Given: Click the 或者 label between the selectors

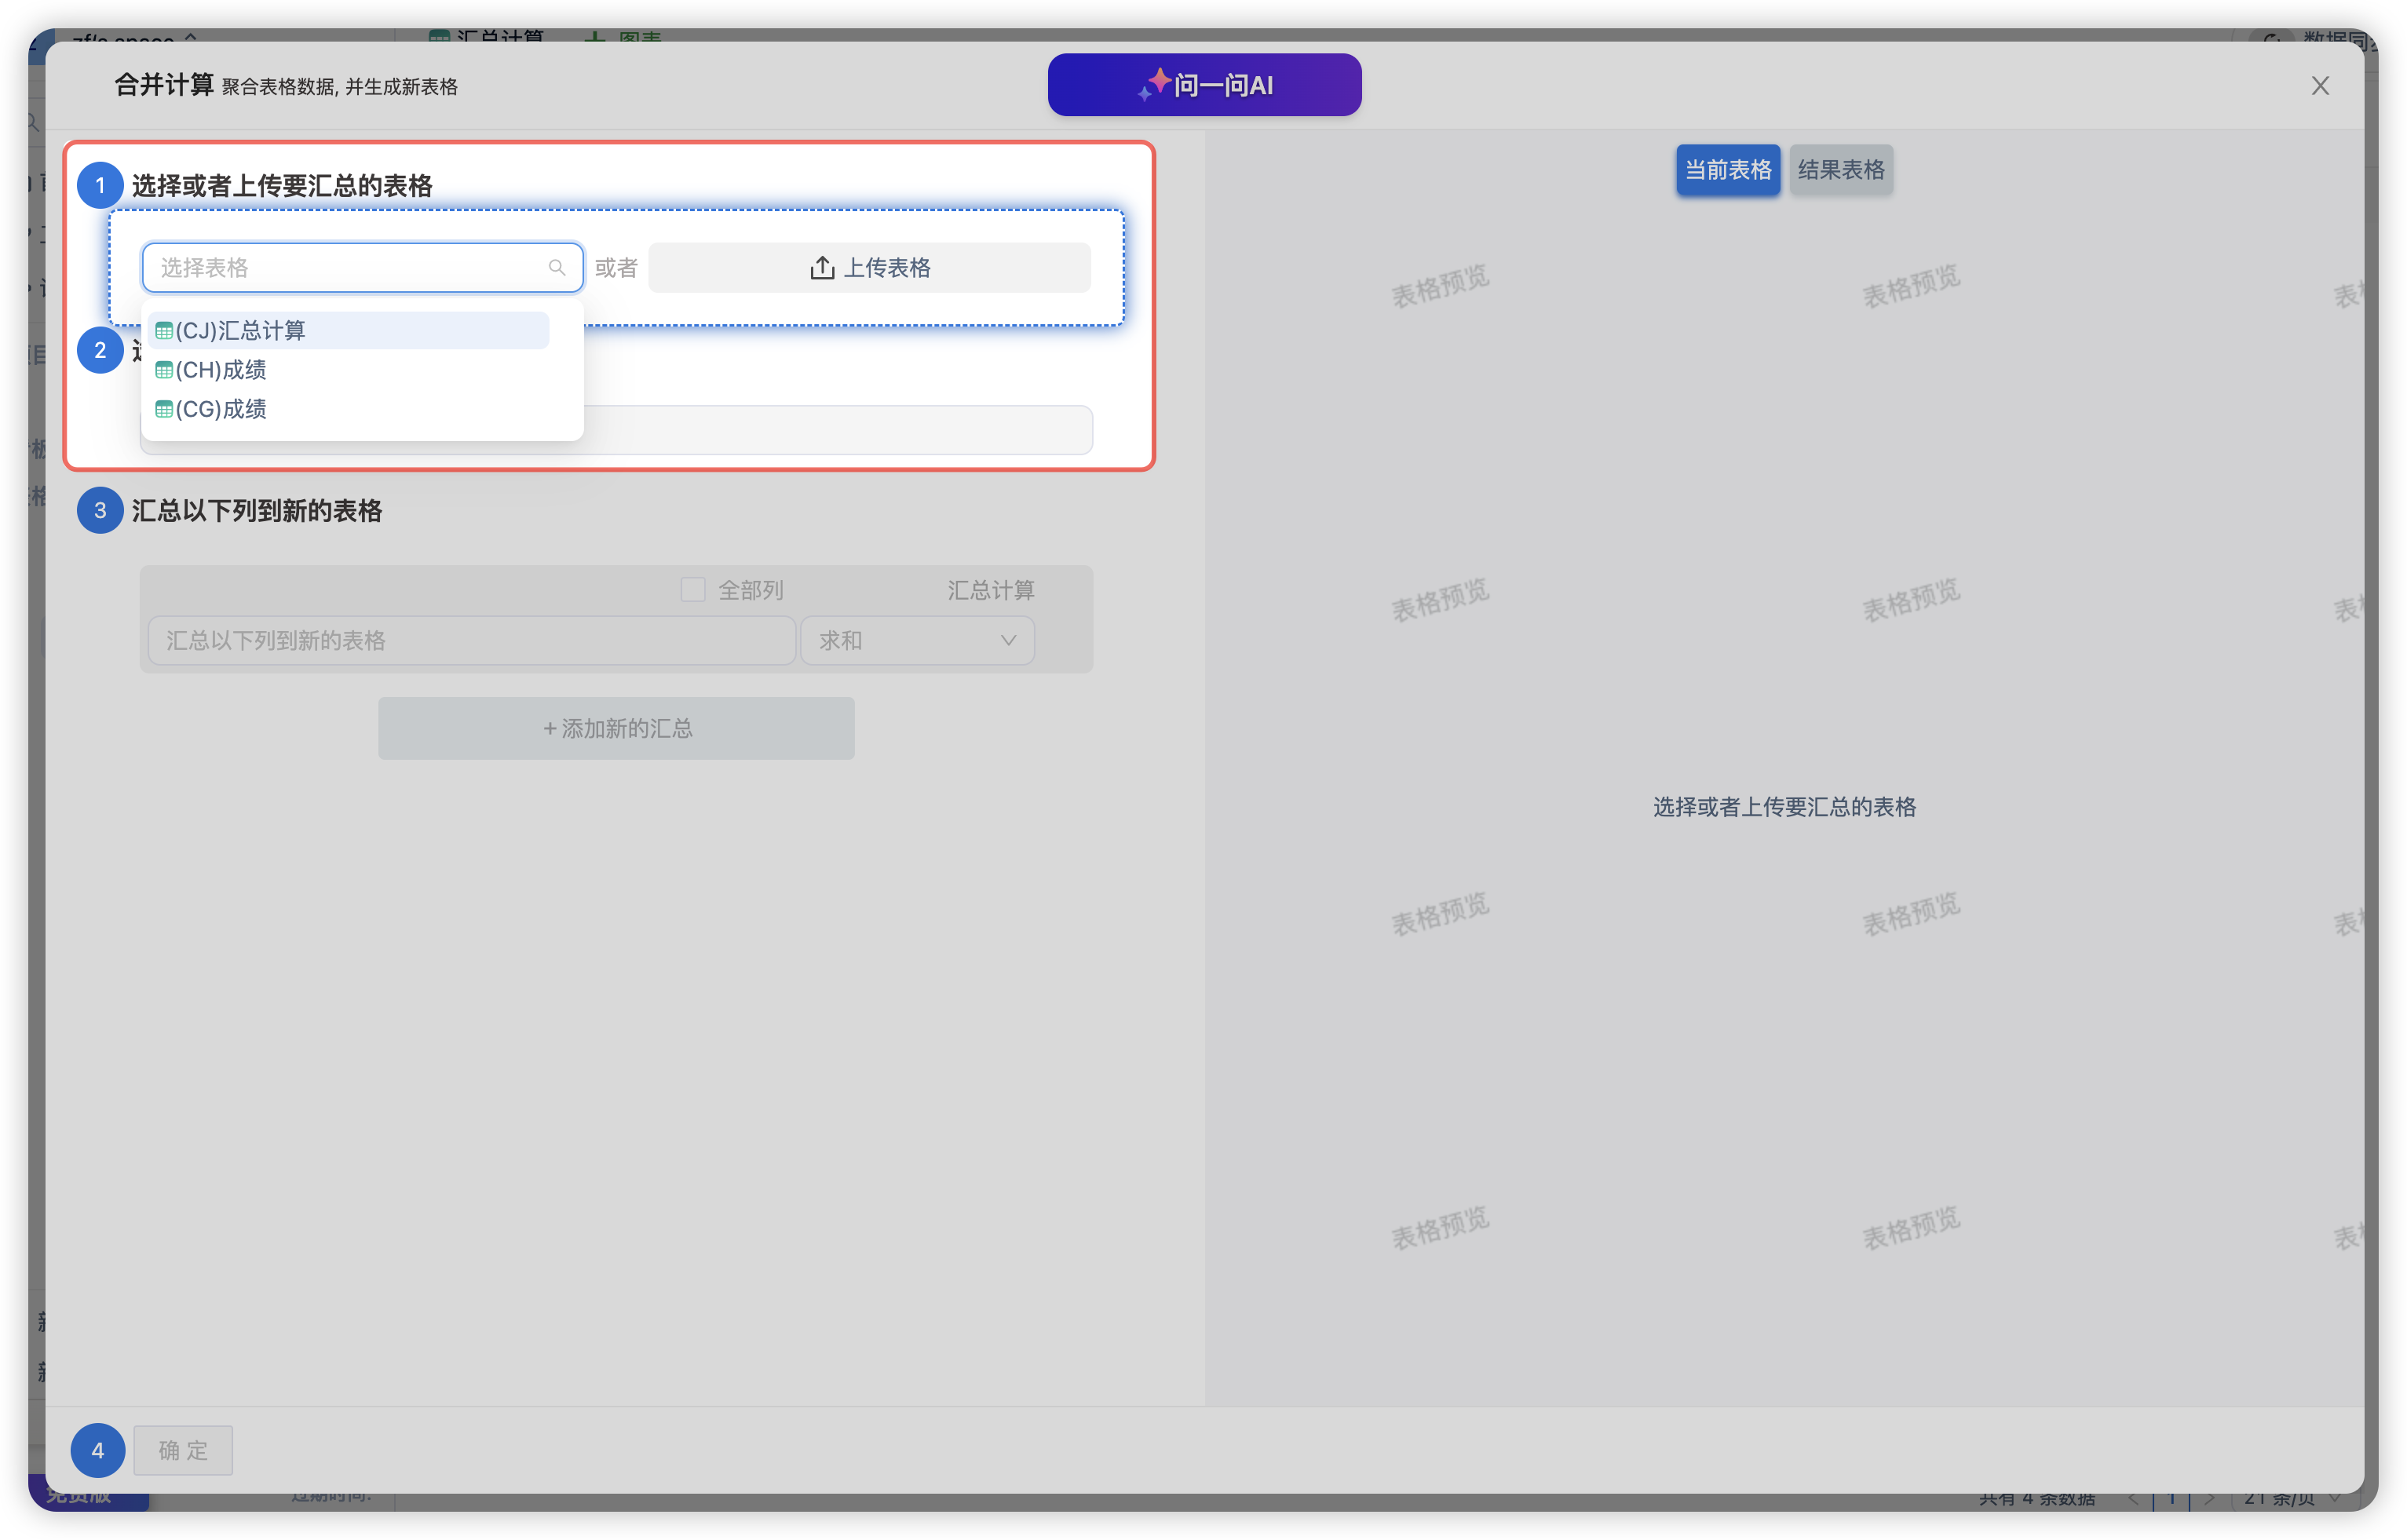Looking at the screenshot, I should tap(616, 267).
